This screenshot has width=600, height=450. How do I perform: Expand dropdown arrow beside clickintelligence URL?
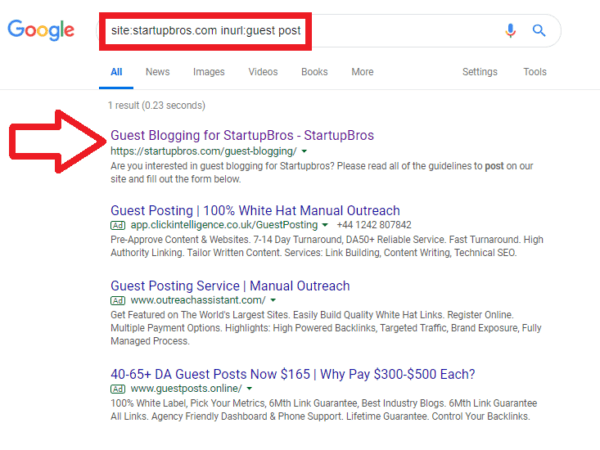(x=325, y=225)
